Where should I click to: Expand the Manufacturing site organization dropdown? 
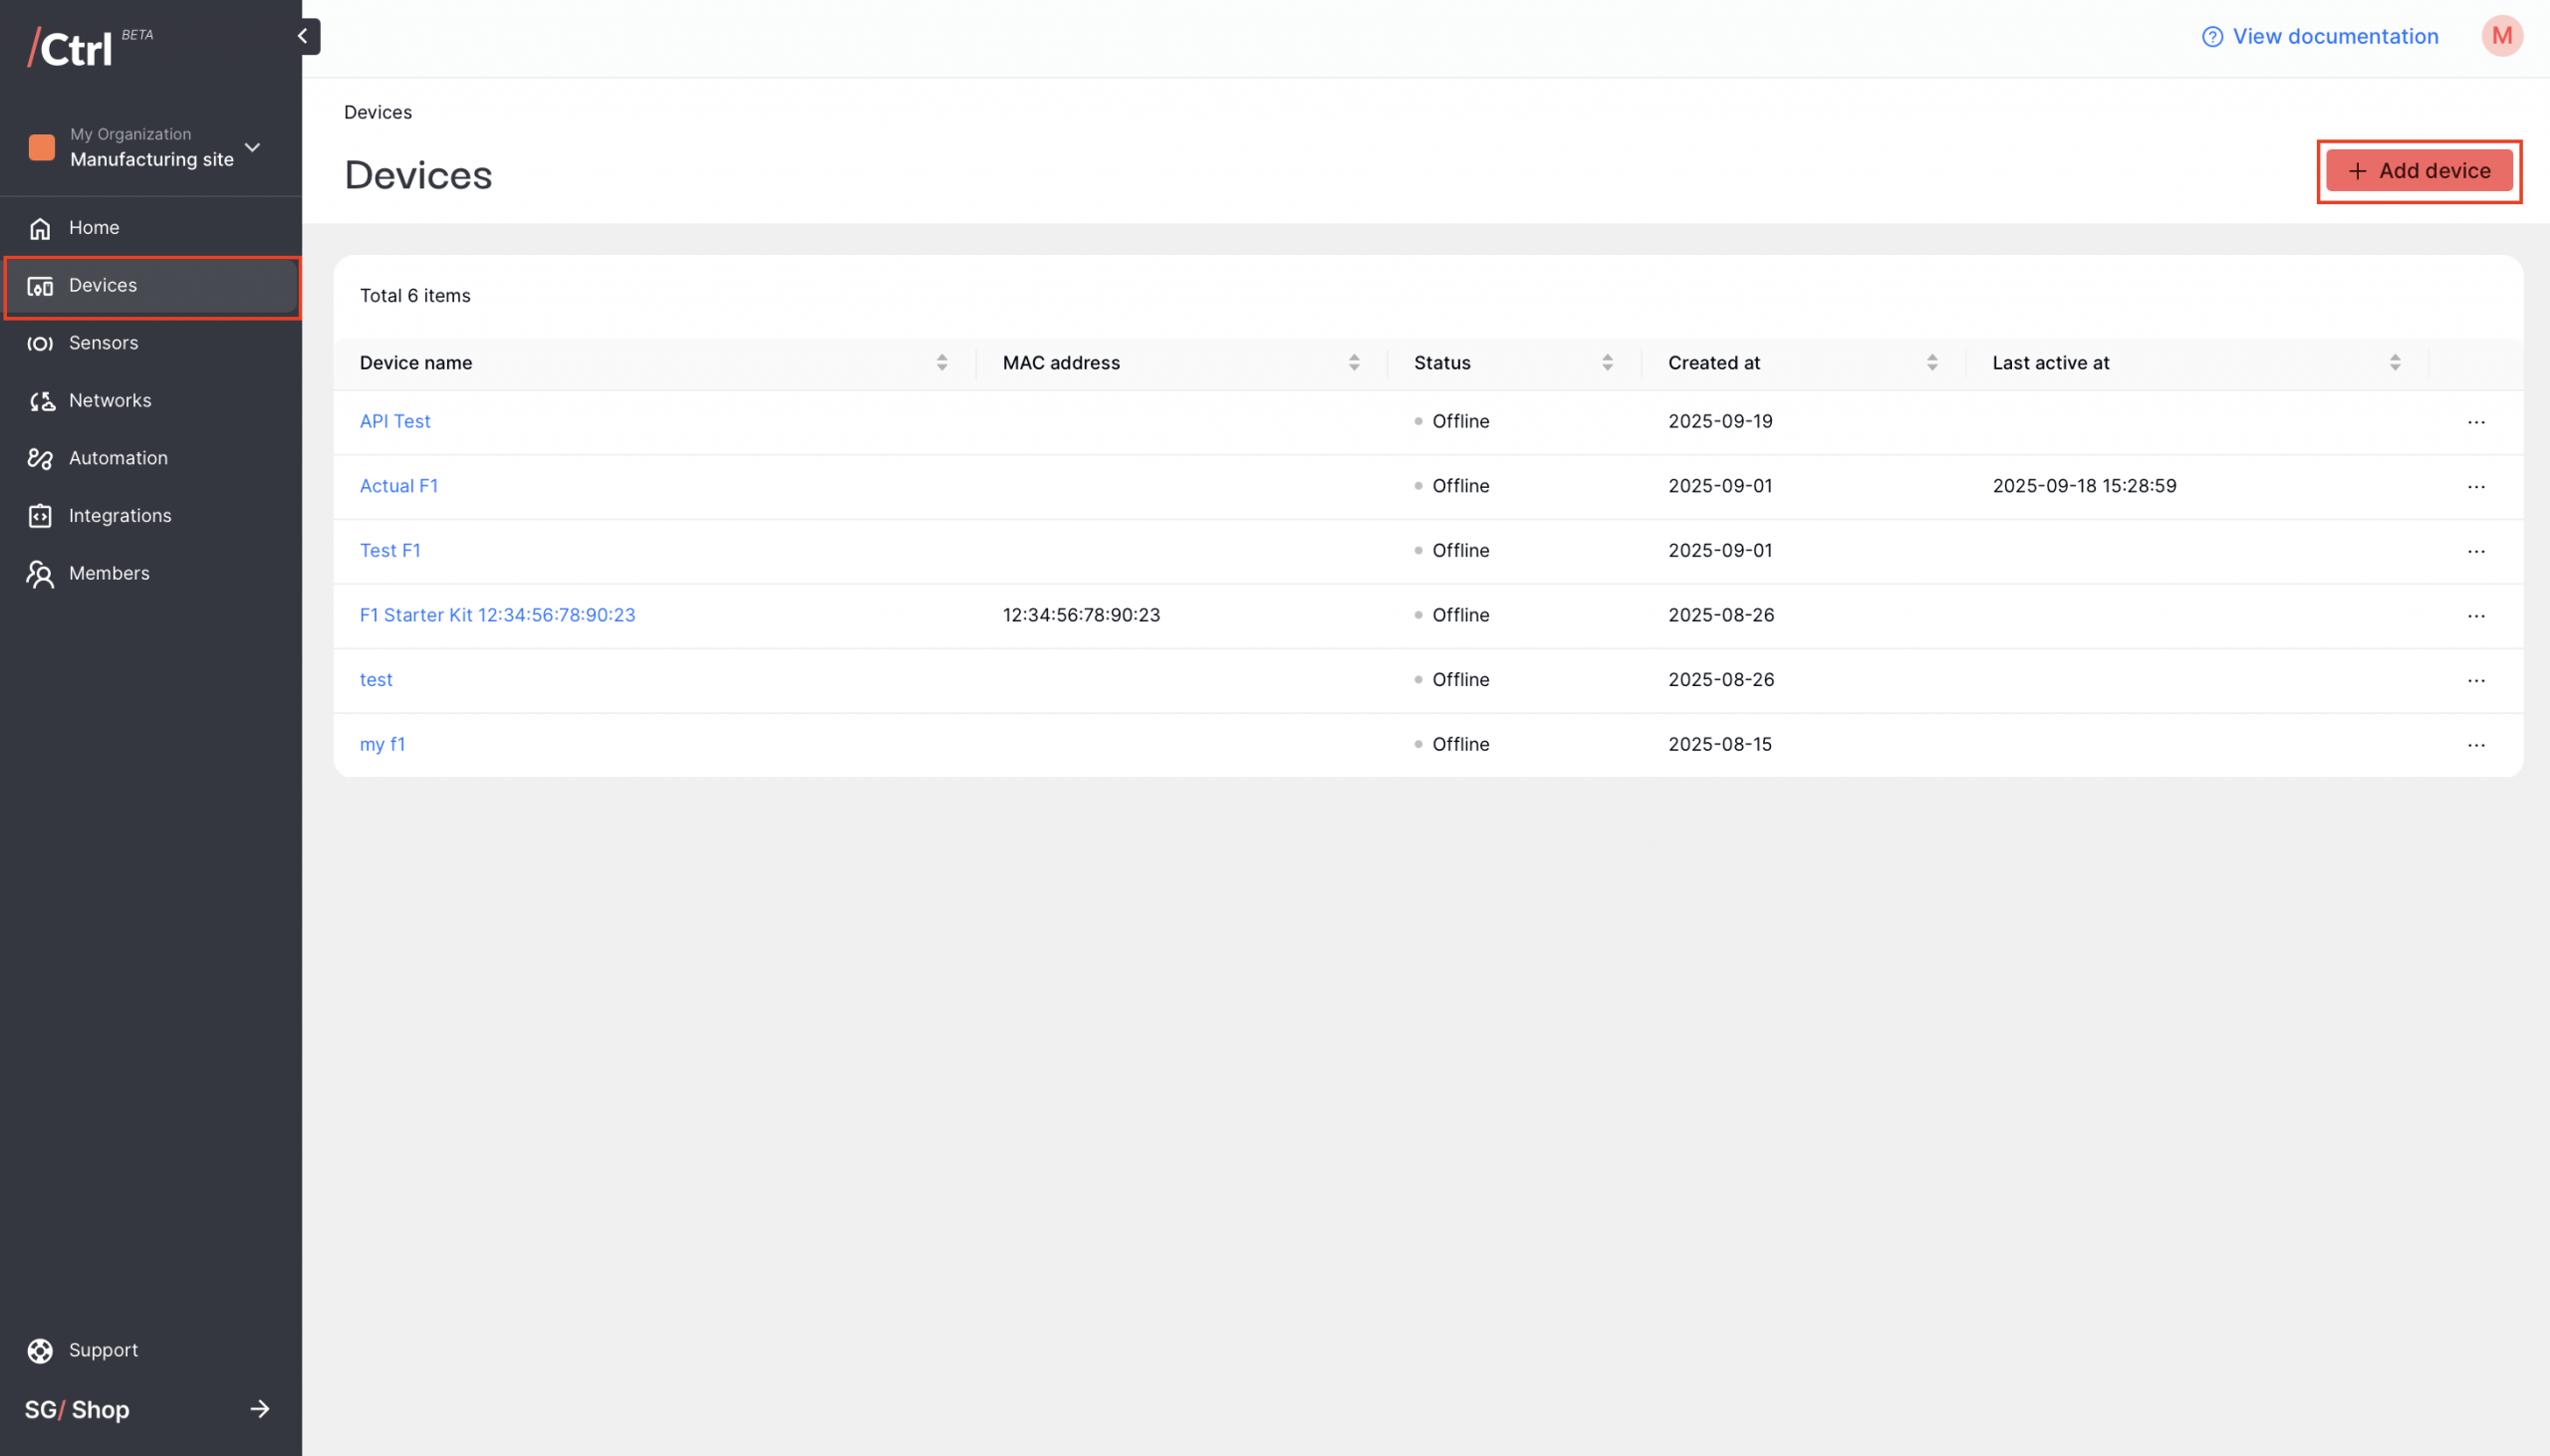[x=253, y=148]
